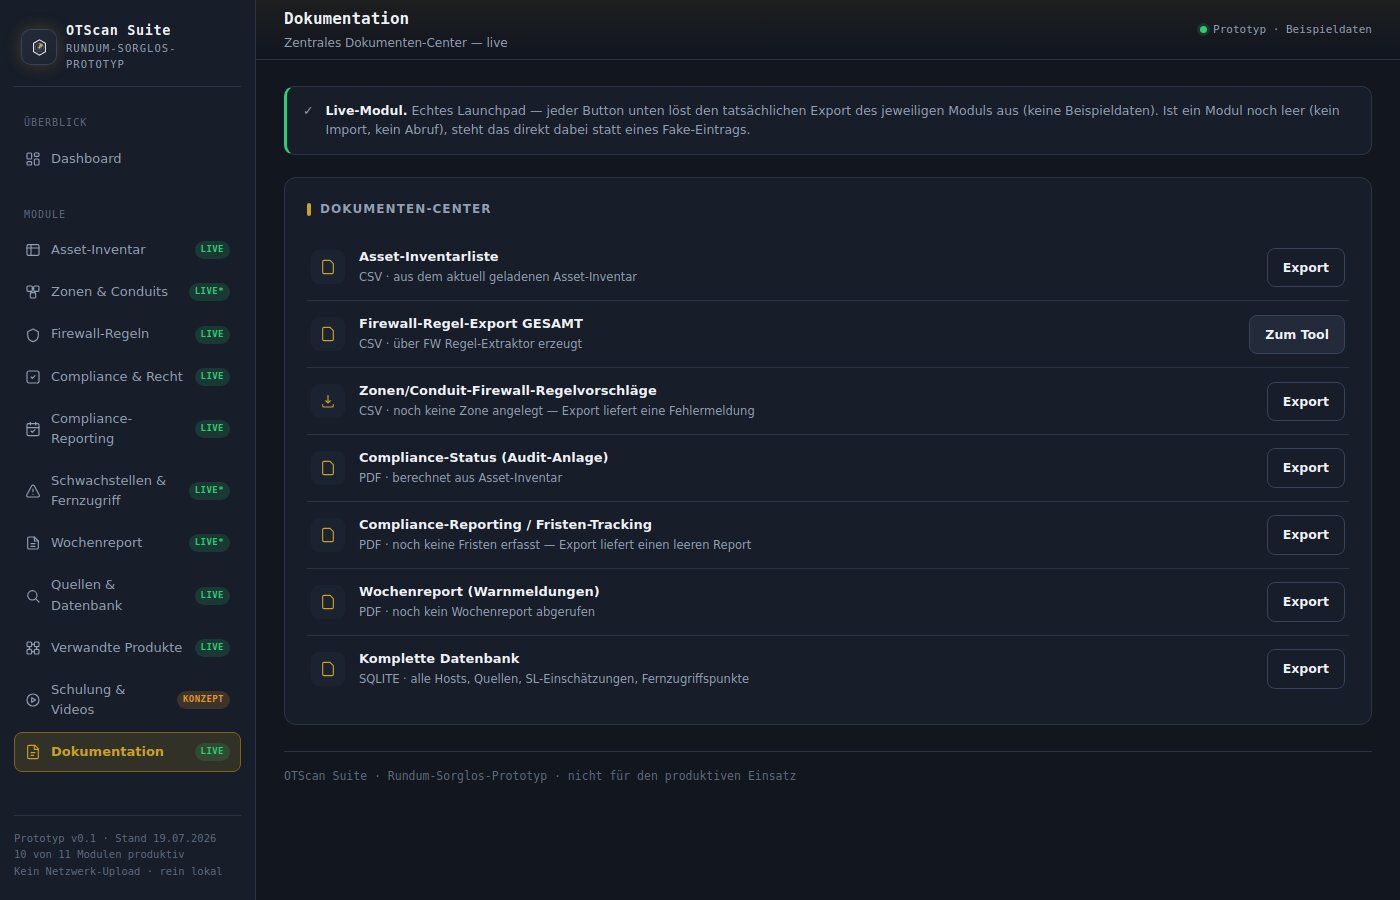The image size is (1400, 900).
Task: Click the Schulung & Videos play icon
Action: pos(33,700)
